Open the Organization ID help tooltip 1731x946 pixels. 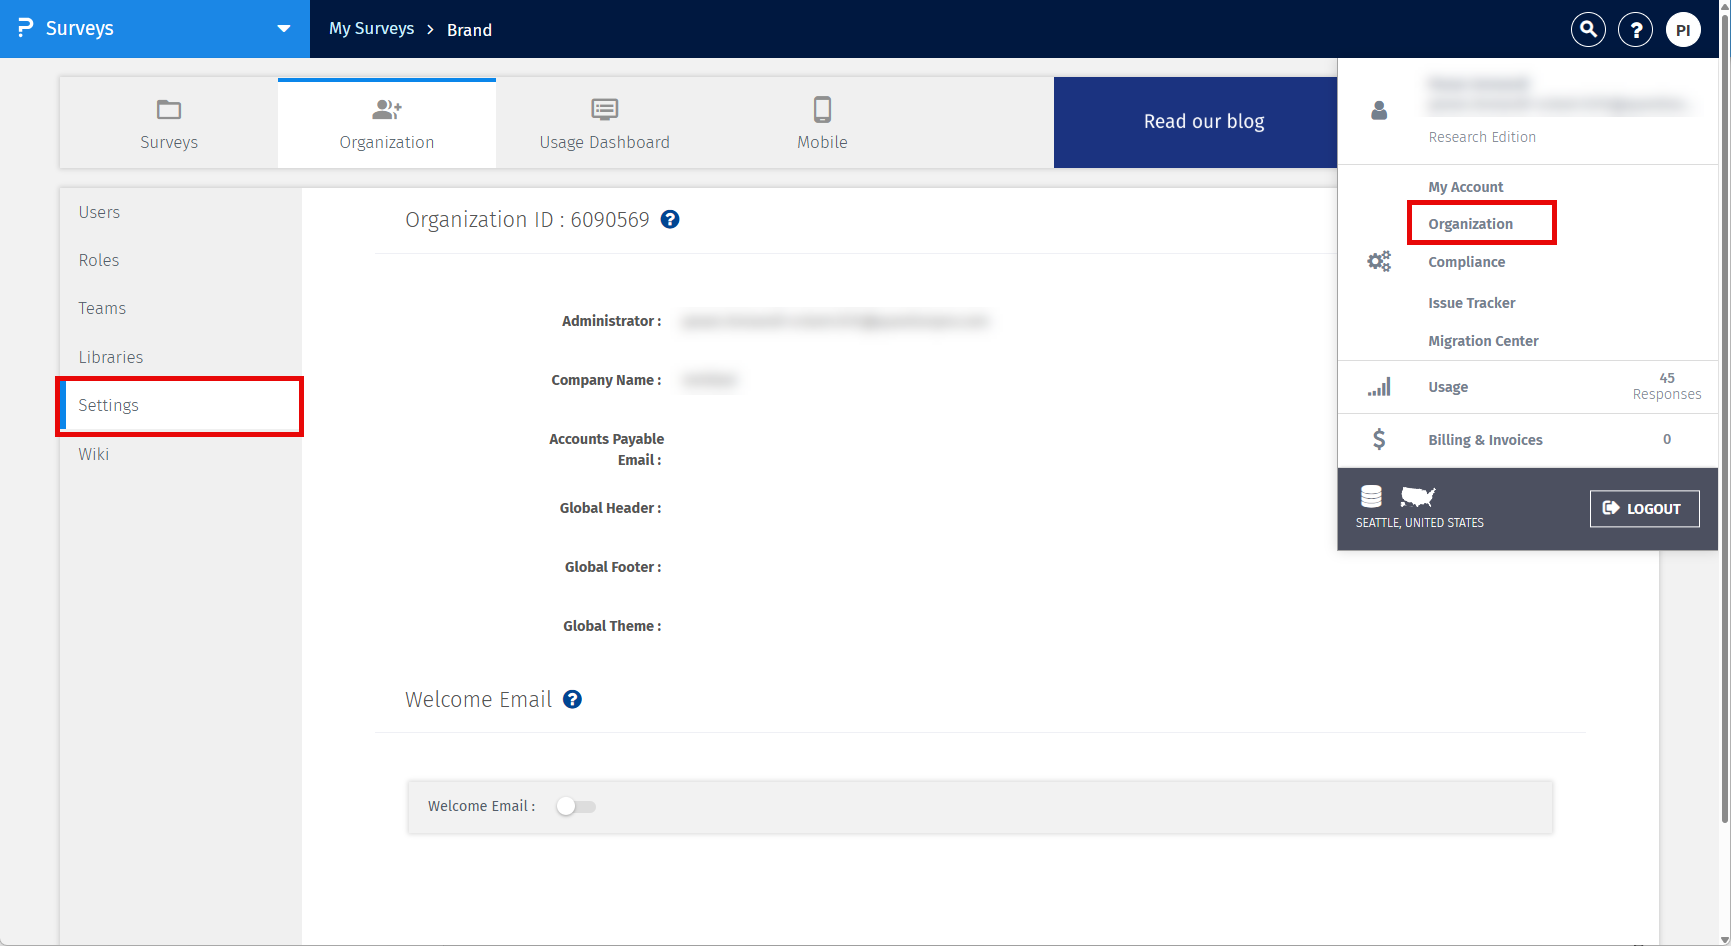[x=669, y=219]
